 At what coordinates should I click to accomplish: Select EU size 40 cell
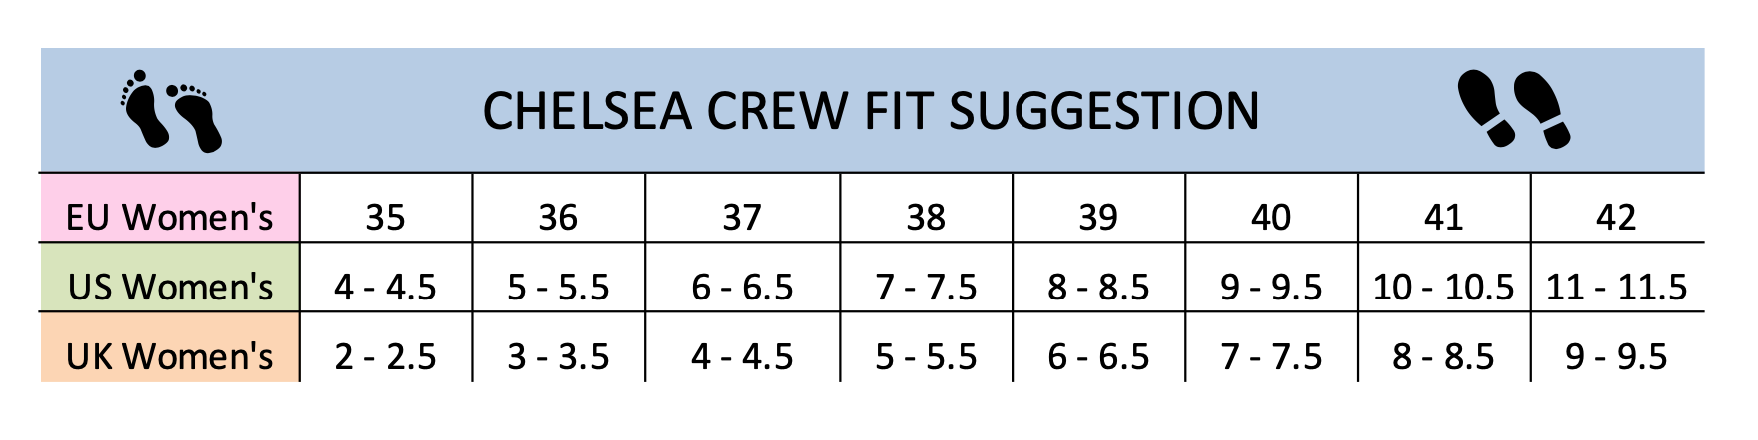coord(1271,217)
